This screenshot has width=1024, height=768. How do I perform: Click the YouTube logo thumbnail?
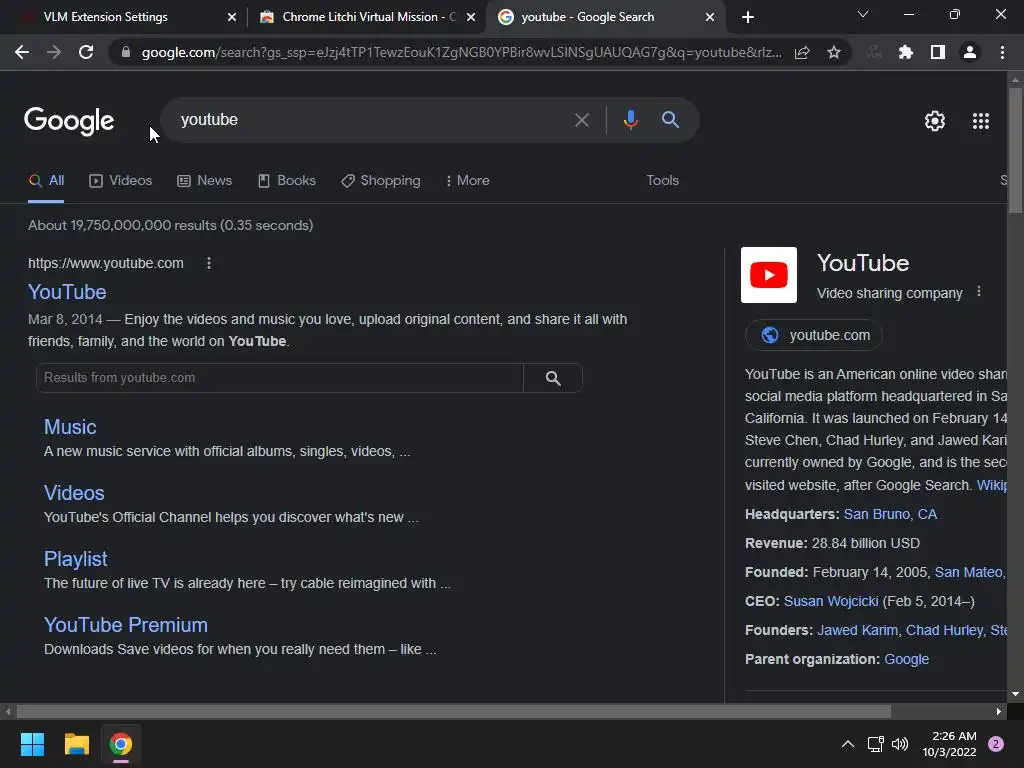tap(769, 275)
